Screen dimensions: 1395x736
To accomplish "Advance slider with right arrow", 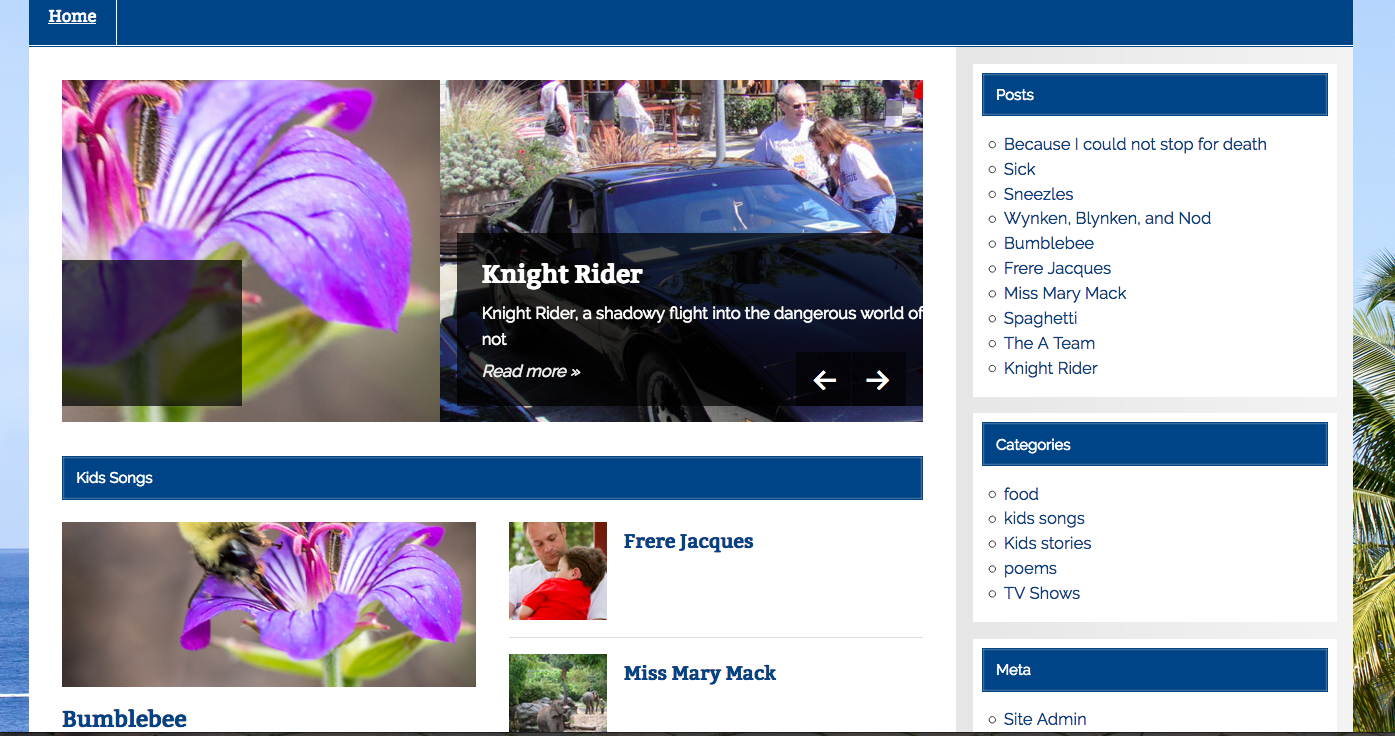I will [x=878, y=379].
